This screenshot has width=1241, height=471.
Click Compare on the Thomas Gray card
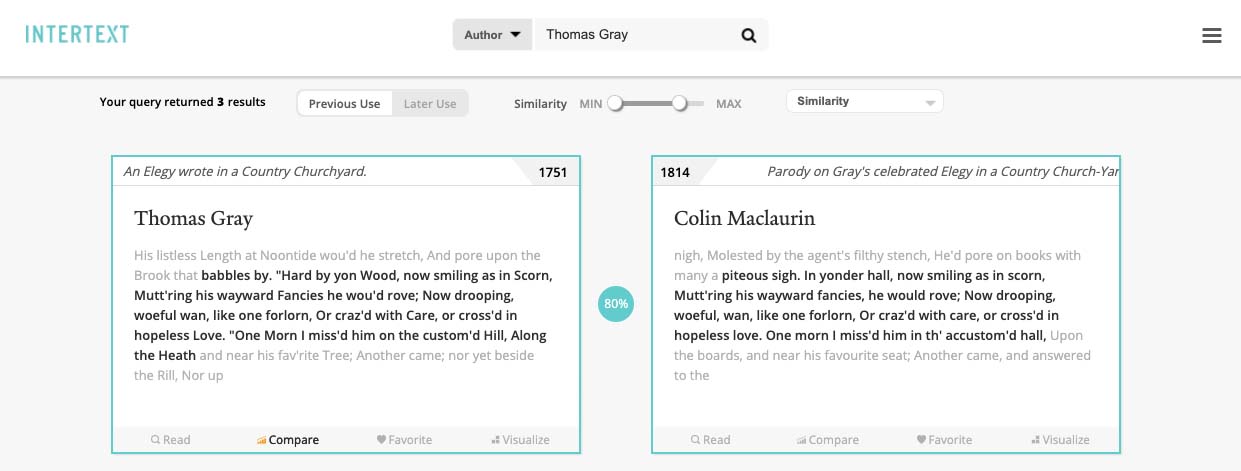[x=288, y=440]
